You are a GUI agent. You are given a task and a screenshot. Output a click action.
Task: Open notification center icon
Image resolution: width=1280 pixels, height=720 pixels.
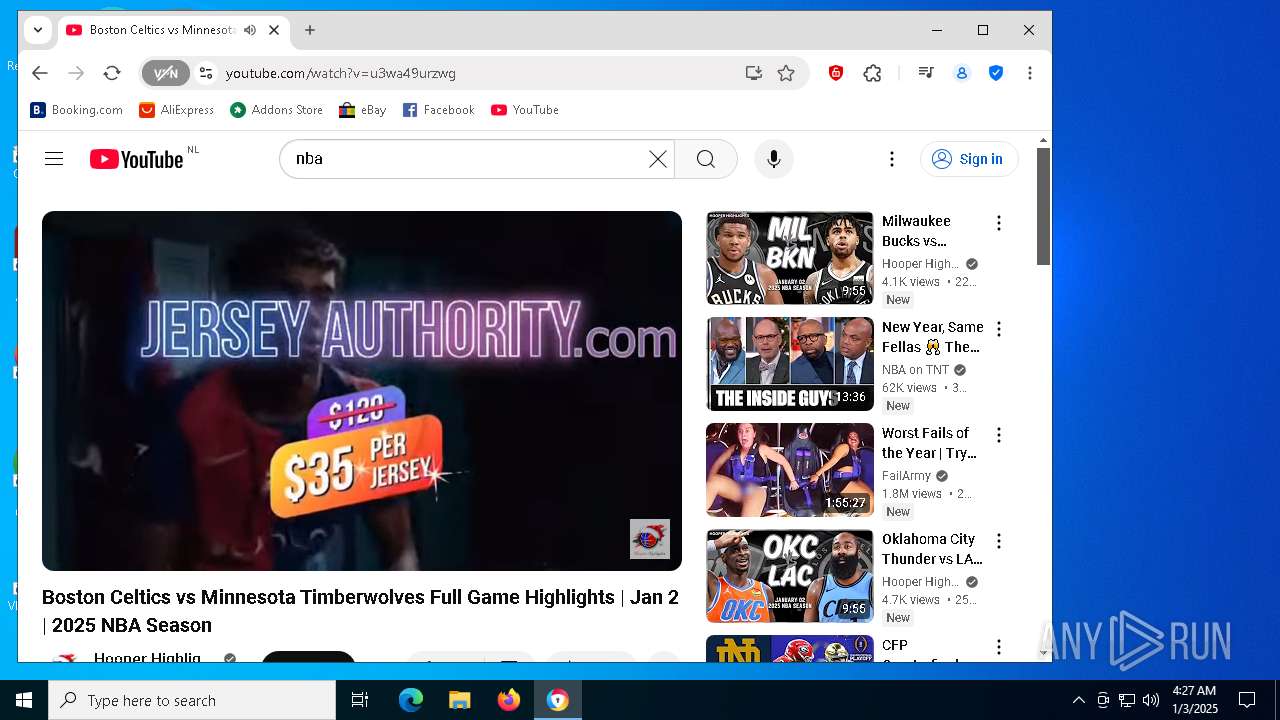tap(1247, 700)
